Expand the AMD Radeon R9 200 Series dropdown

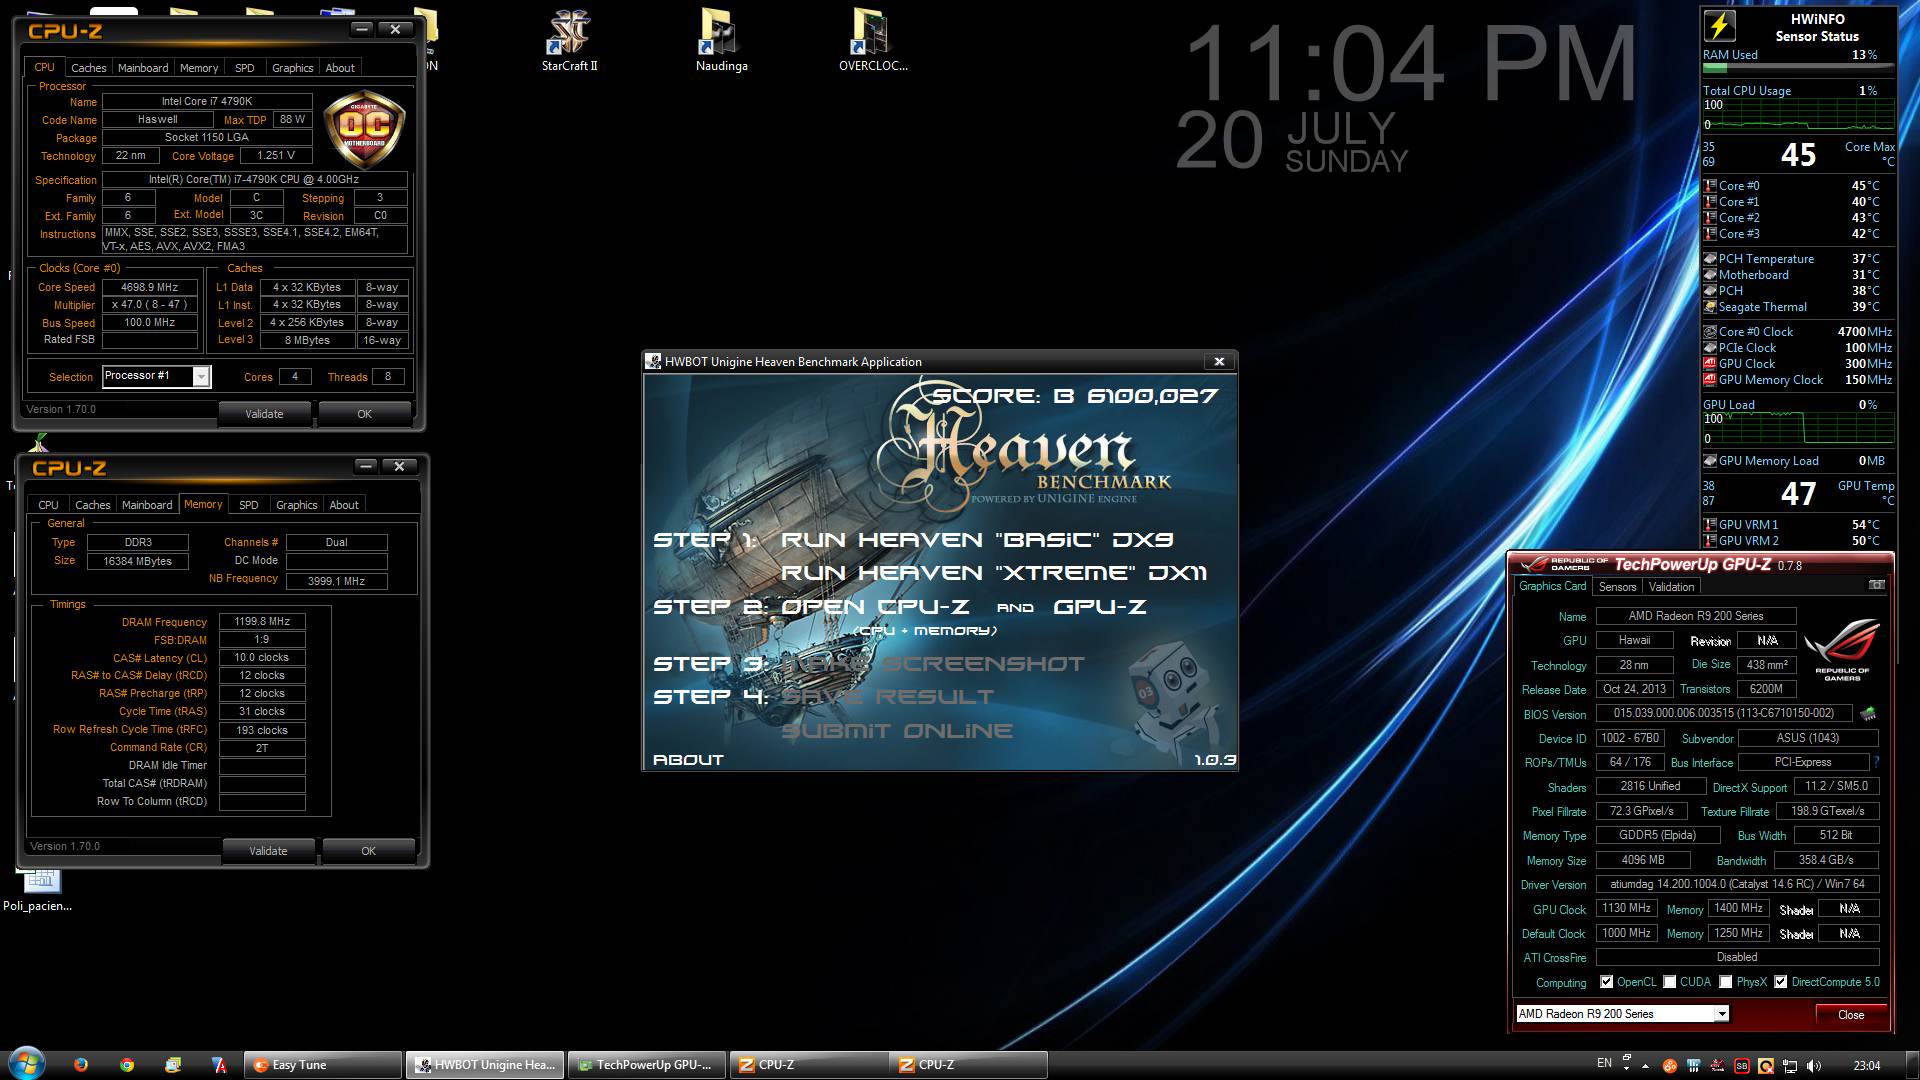point(1722,1014)
